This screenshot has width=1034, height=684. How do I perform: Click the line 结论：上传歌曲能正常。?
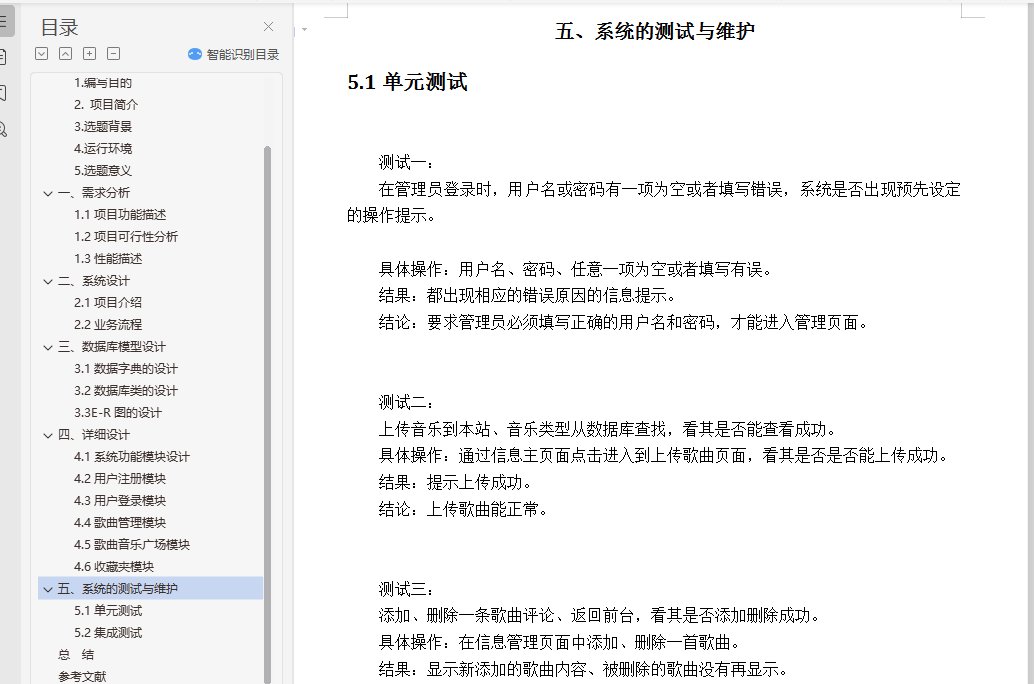[x=463, y=509]
